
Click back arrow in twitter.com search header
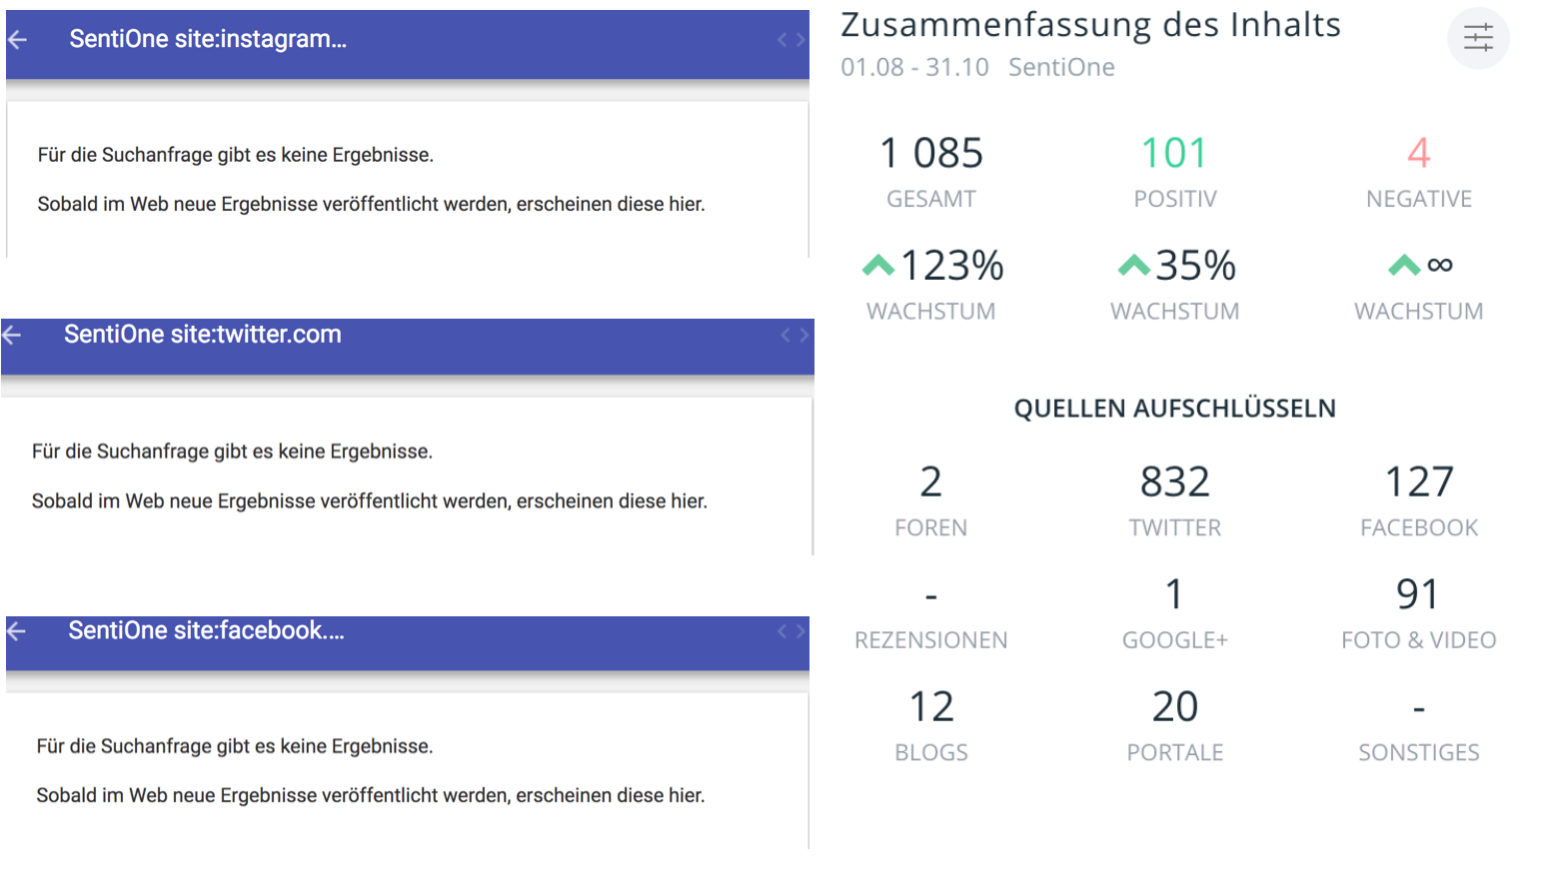13,335
